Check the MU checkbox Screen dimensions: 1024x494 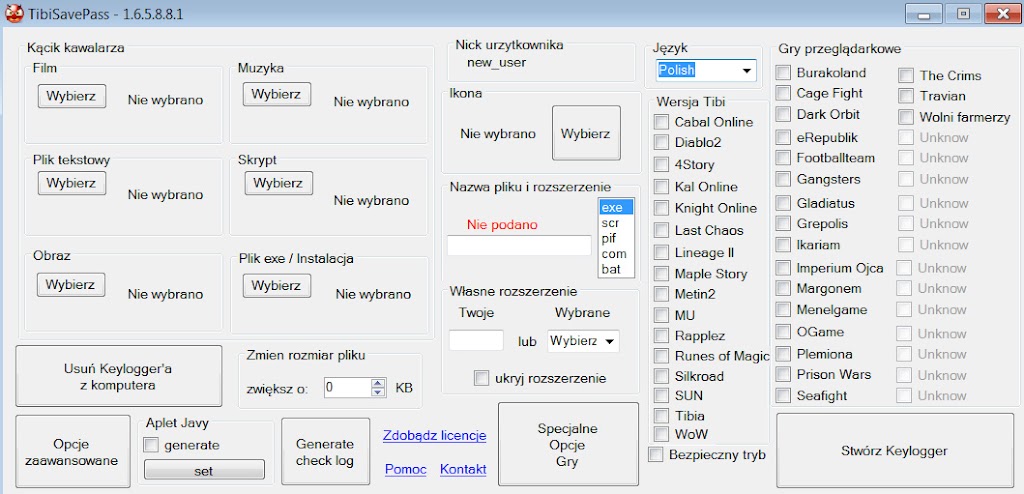[x=662, y=315]
